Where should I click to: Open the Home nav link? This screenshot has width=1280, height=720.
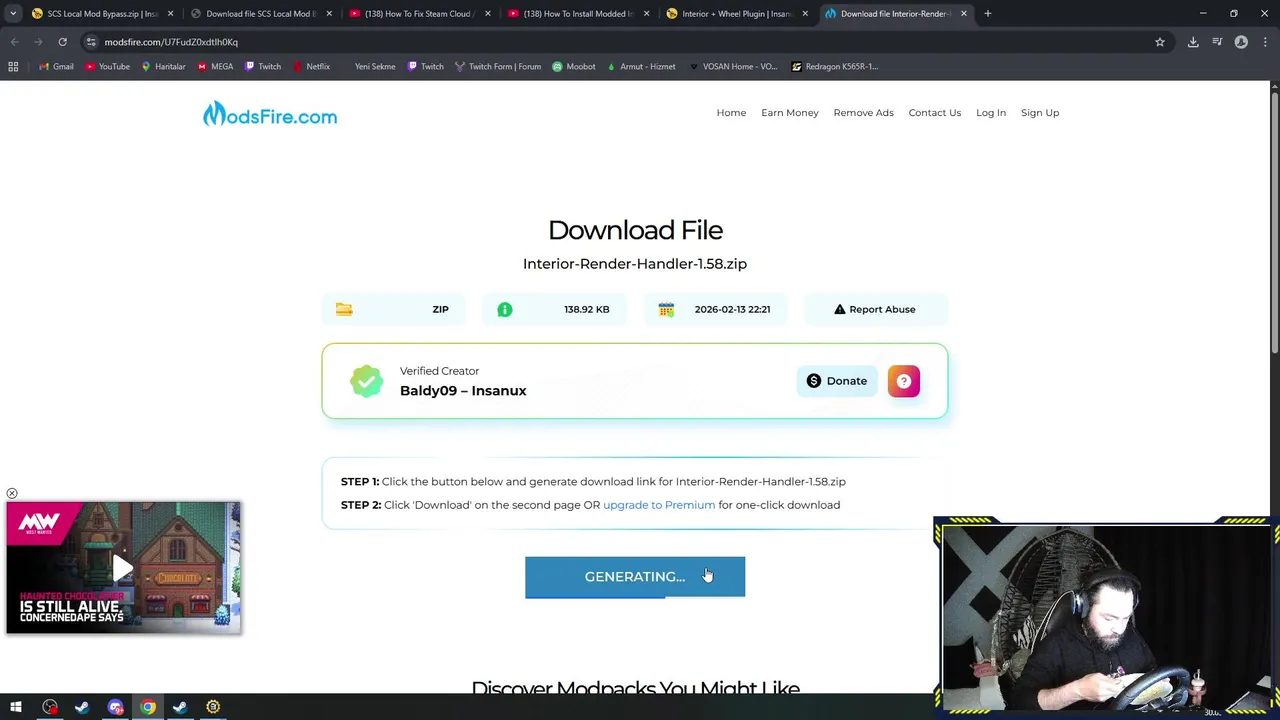[731, 113]
